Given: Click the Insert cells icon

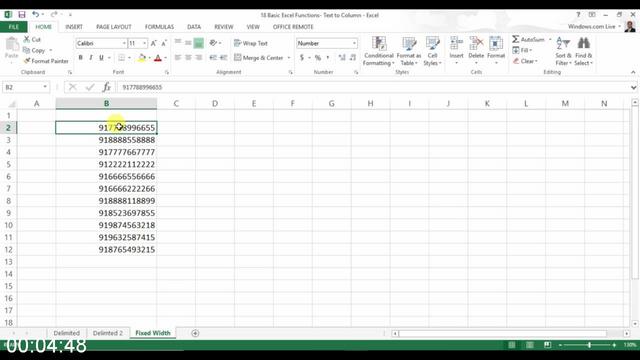Looking at the screenshot, I should tap(456, 43).
